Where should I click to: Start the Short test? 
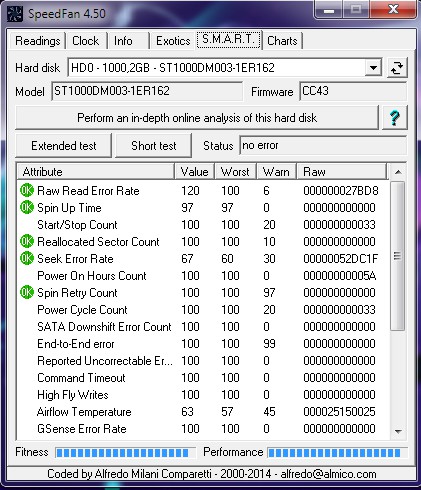(x=153, y=146)
